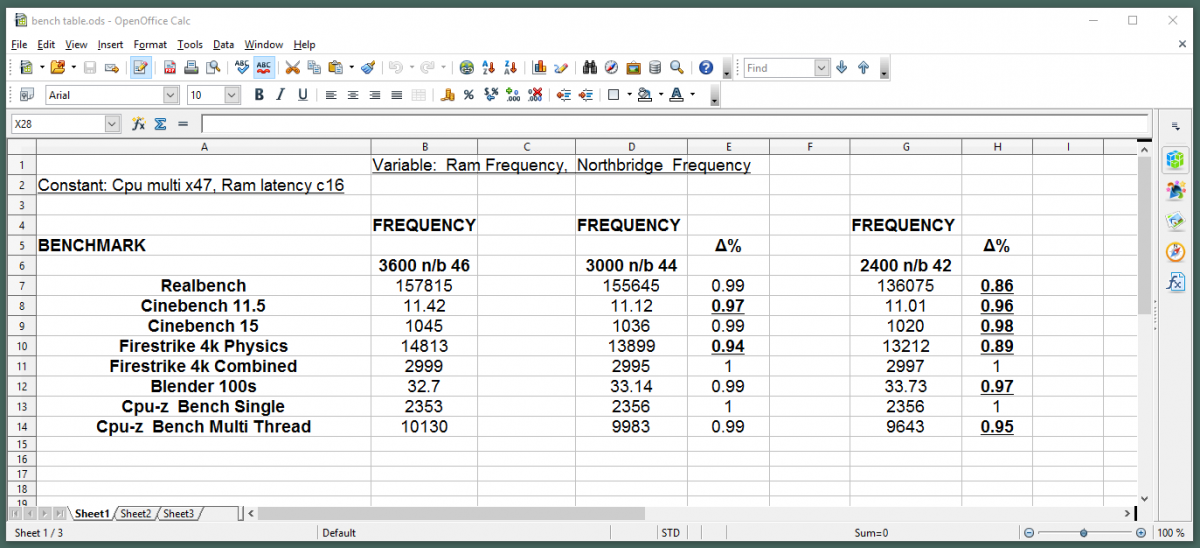Align text right
Screen dimensions: 1200x548
[x=375, y=95]
